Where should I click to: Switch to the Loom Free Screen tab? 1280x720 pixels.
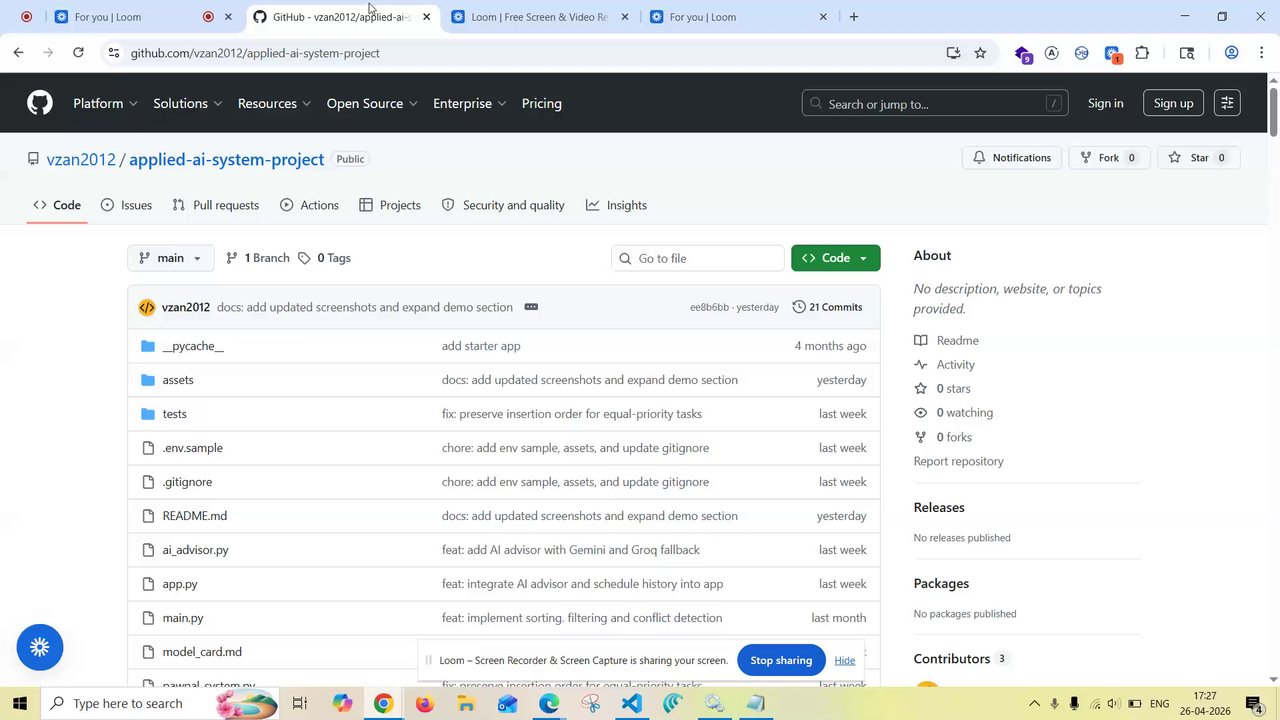[x=540, y=17]
